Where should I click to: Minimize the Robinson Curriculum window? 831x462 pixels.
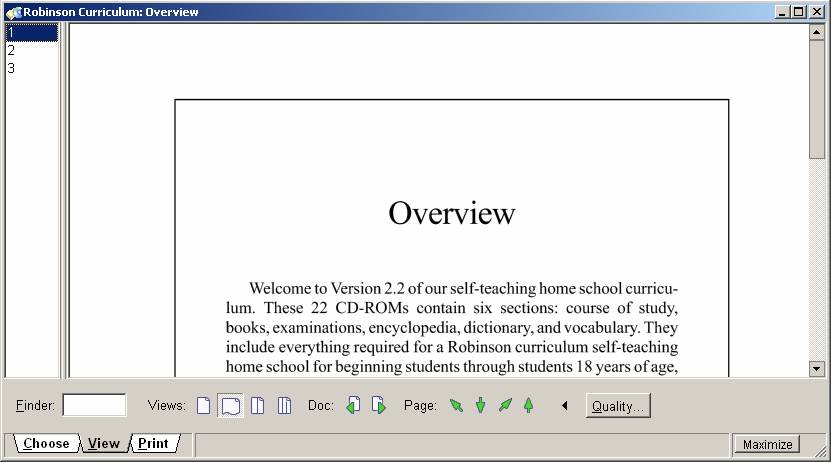[781, 12]
